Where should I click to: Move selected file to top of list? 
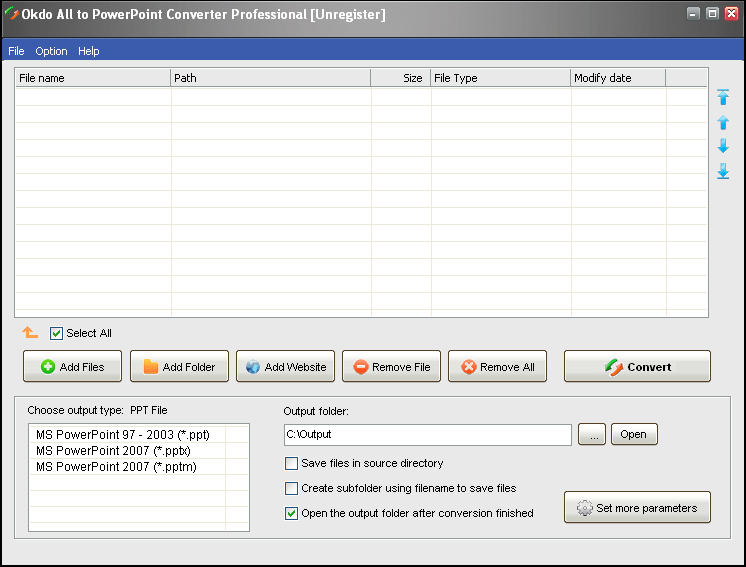pyautogui.click(x=723, y=97)
